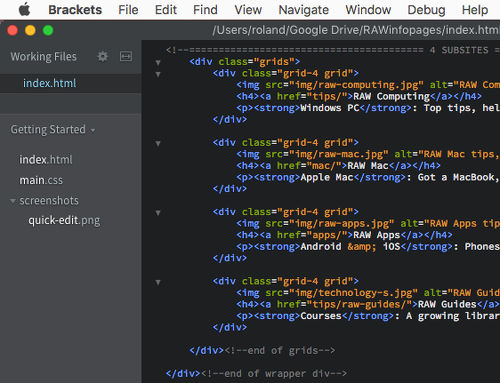
Task: Open the Navigate menu
Action: (x=304, y=10)
